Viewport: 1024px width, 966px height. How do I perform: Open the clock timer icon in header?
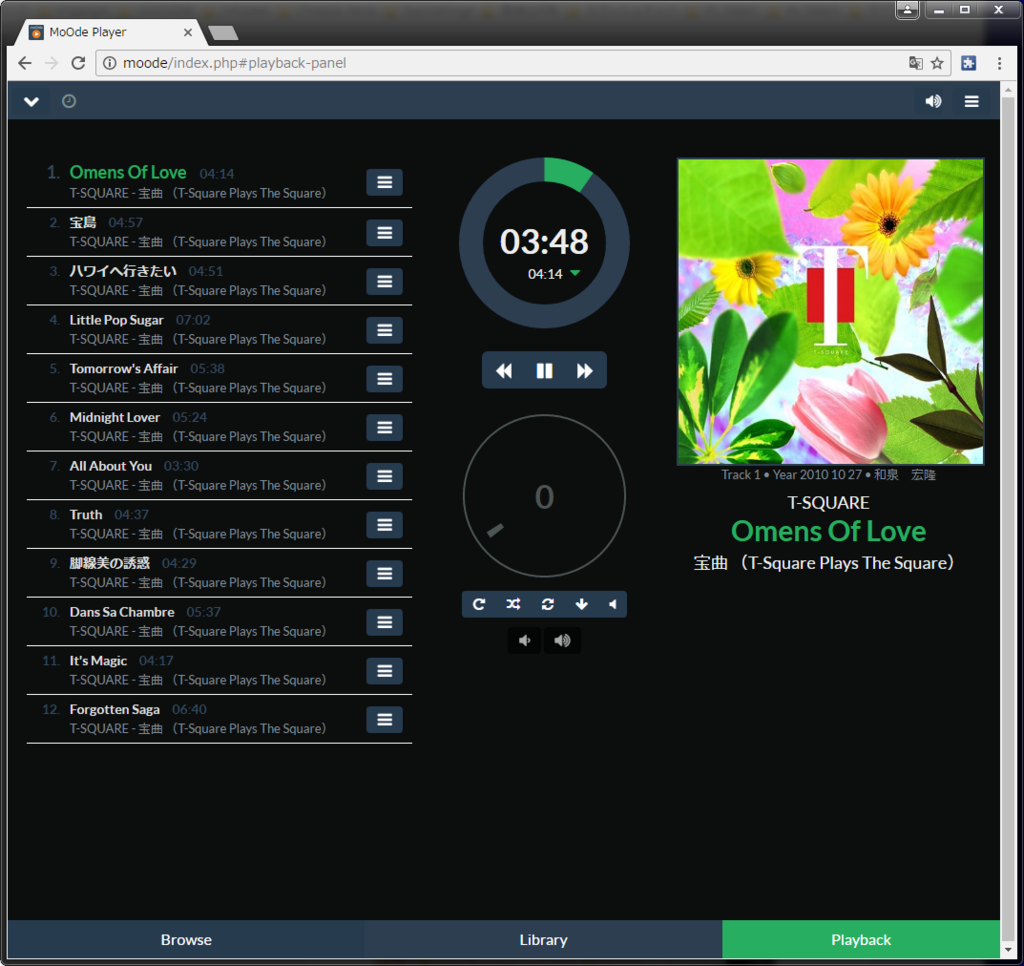(x=69, y=101)
